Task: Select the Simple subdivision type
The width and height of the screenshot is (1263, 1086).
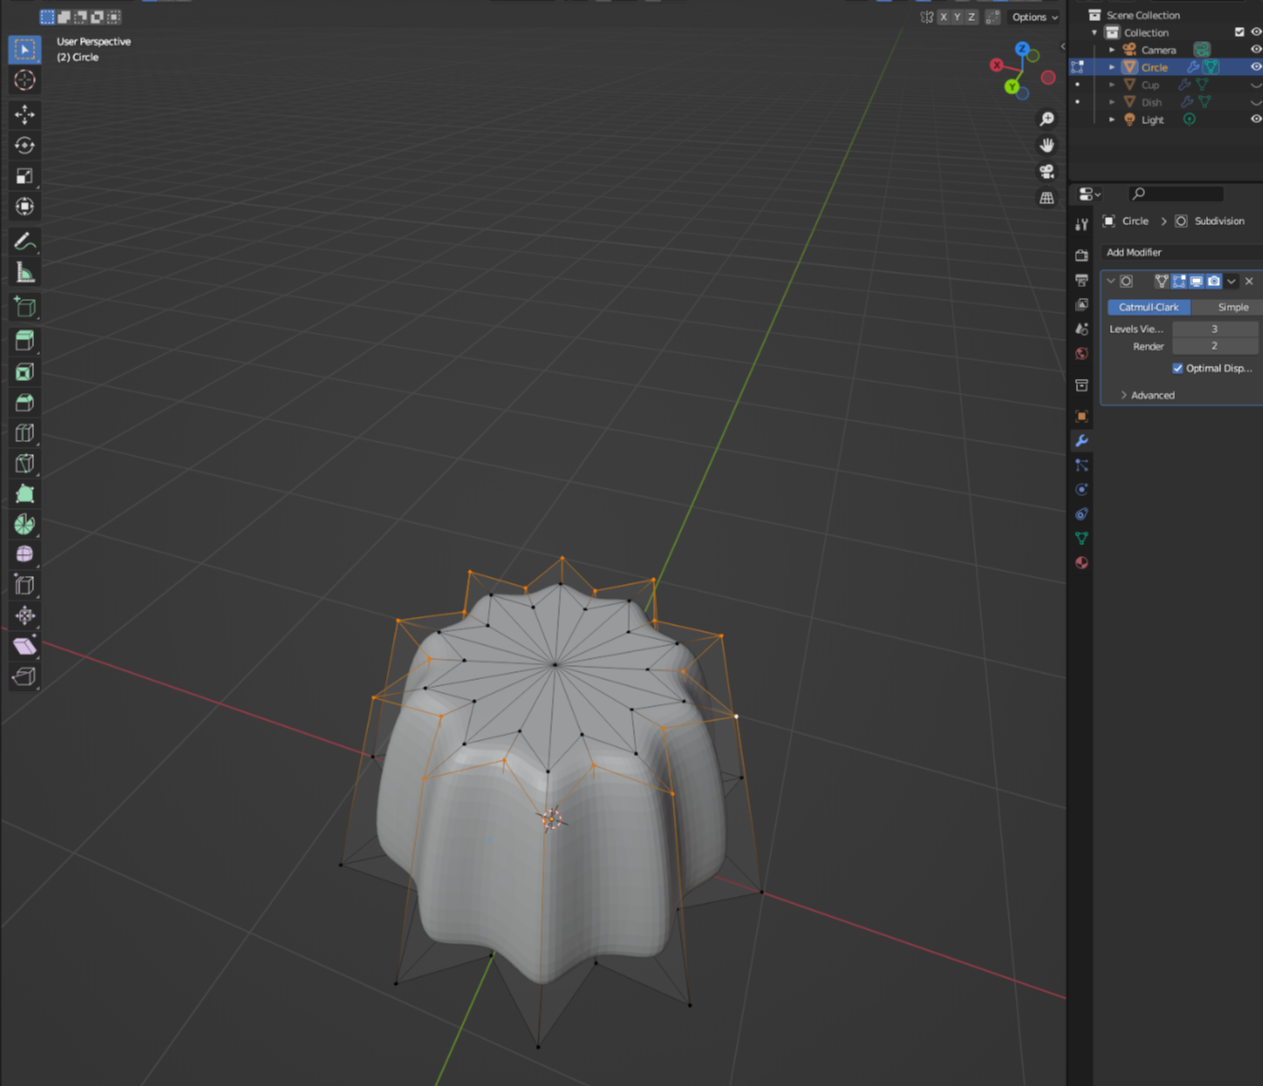Action: coord(1227,307)
